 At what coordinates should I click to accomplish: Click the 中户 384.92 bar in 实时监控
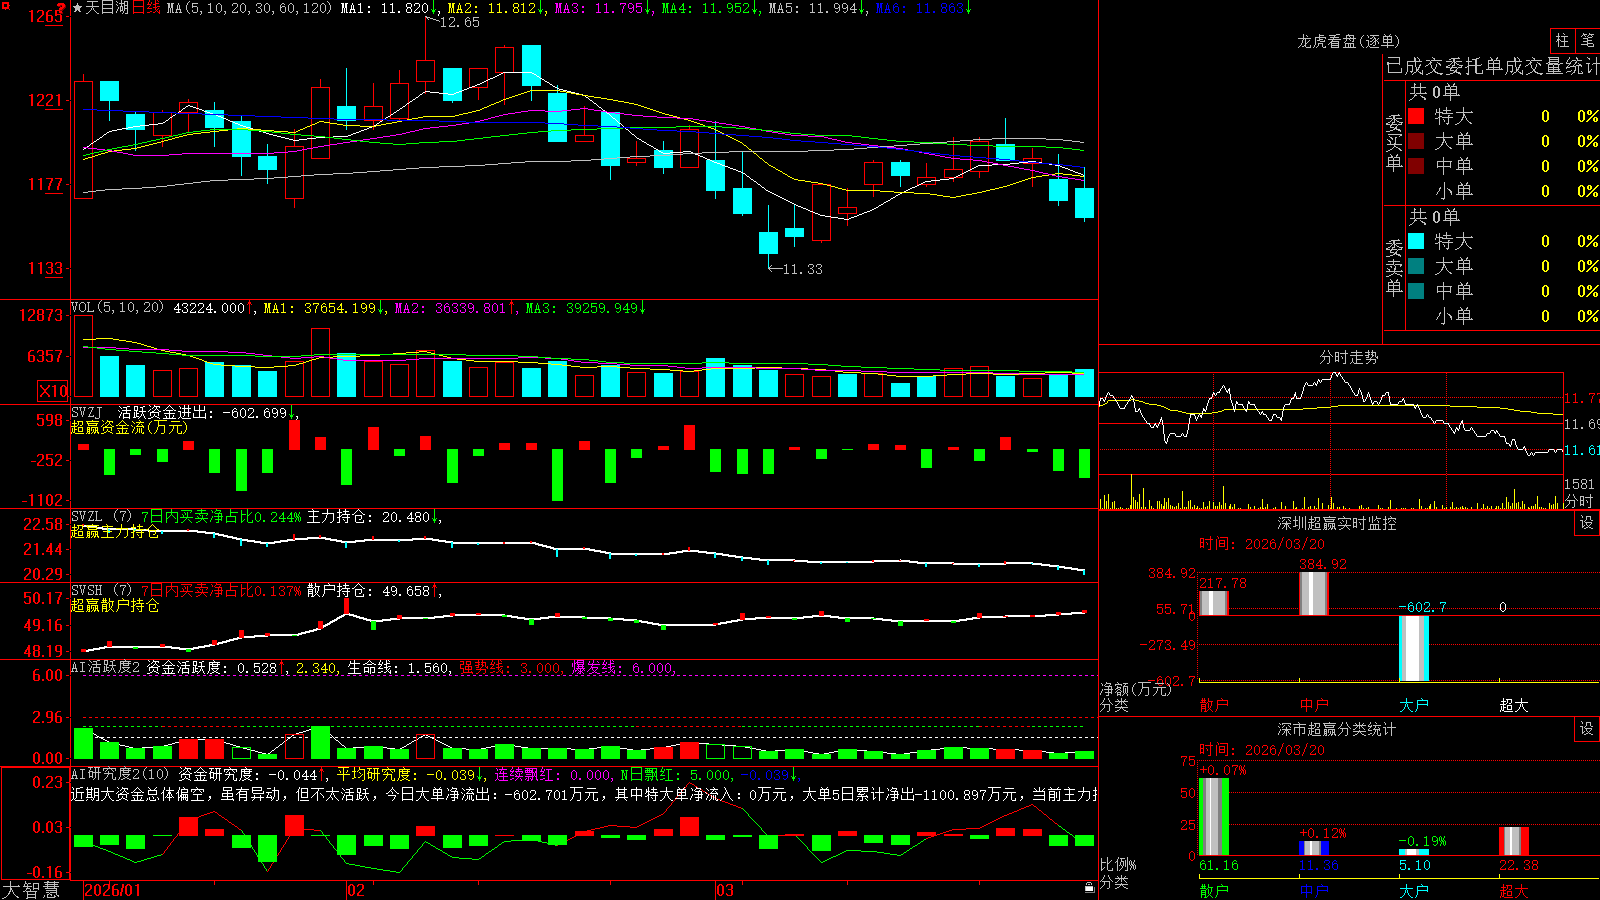[x=1314, y=593]
